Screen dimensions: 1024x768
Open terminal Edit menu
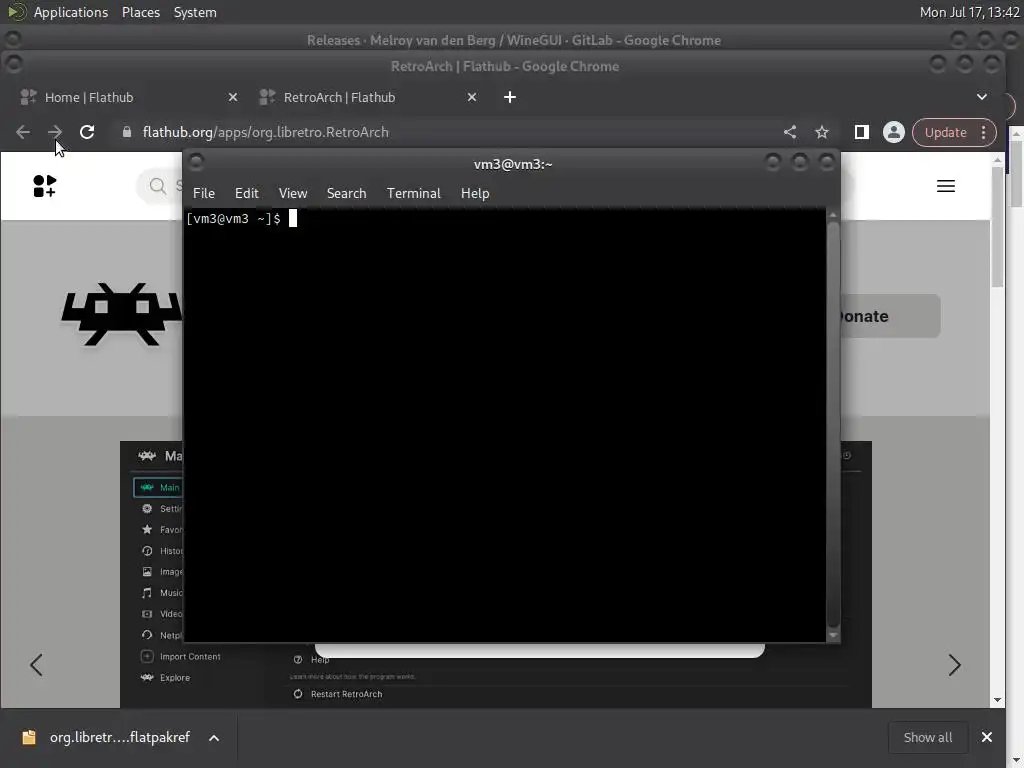pos(246,193)
